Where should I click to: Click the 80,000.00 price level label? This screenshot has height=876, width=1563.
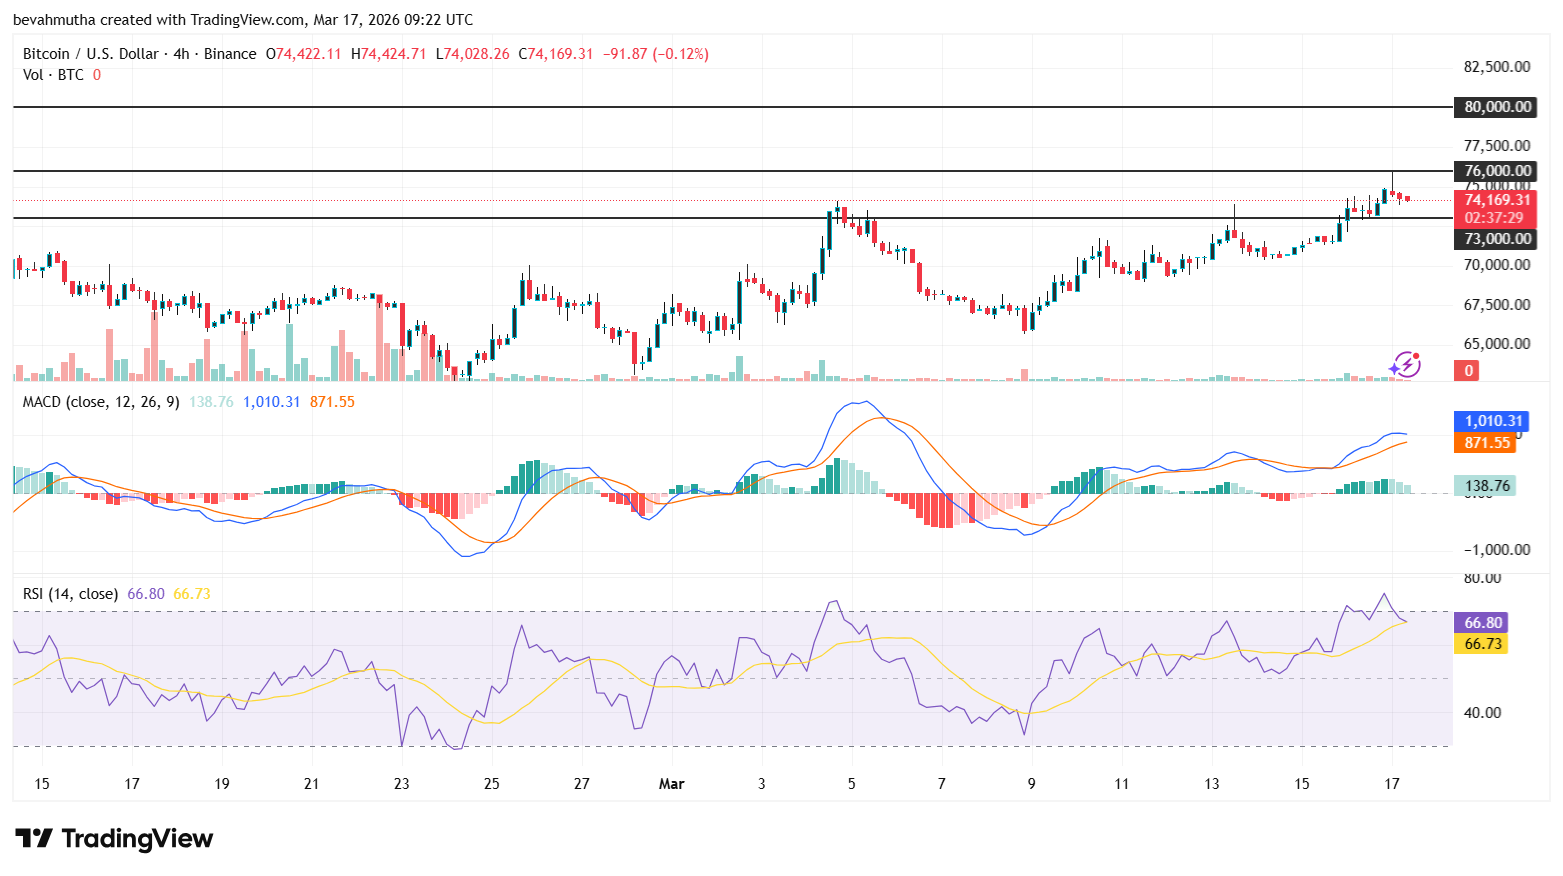tap(1496, 106)
